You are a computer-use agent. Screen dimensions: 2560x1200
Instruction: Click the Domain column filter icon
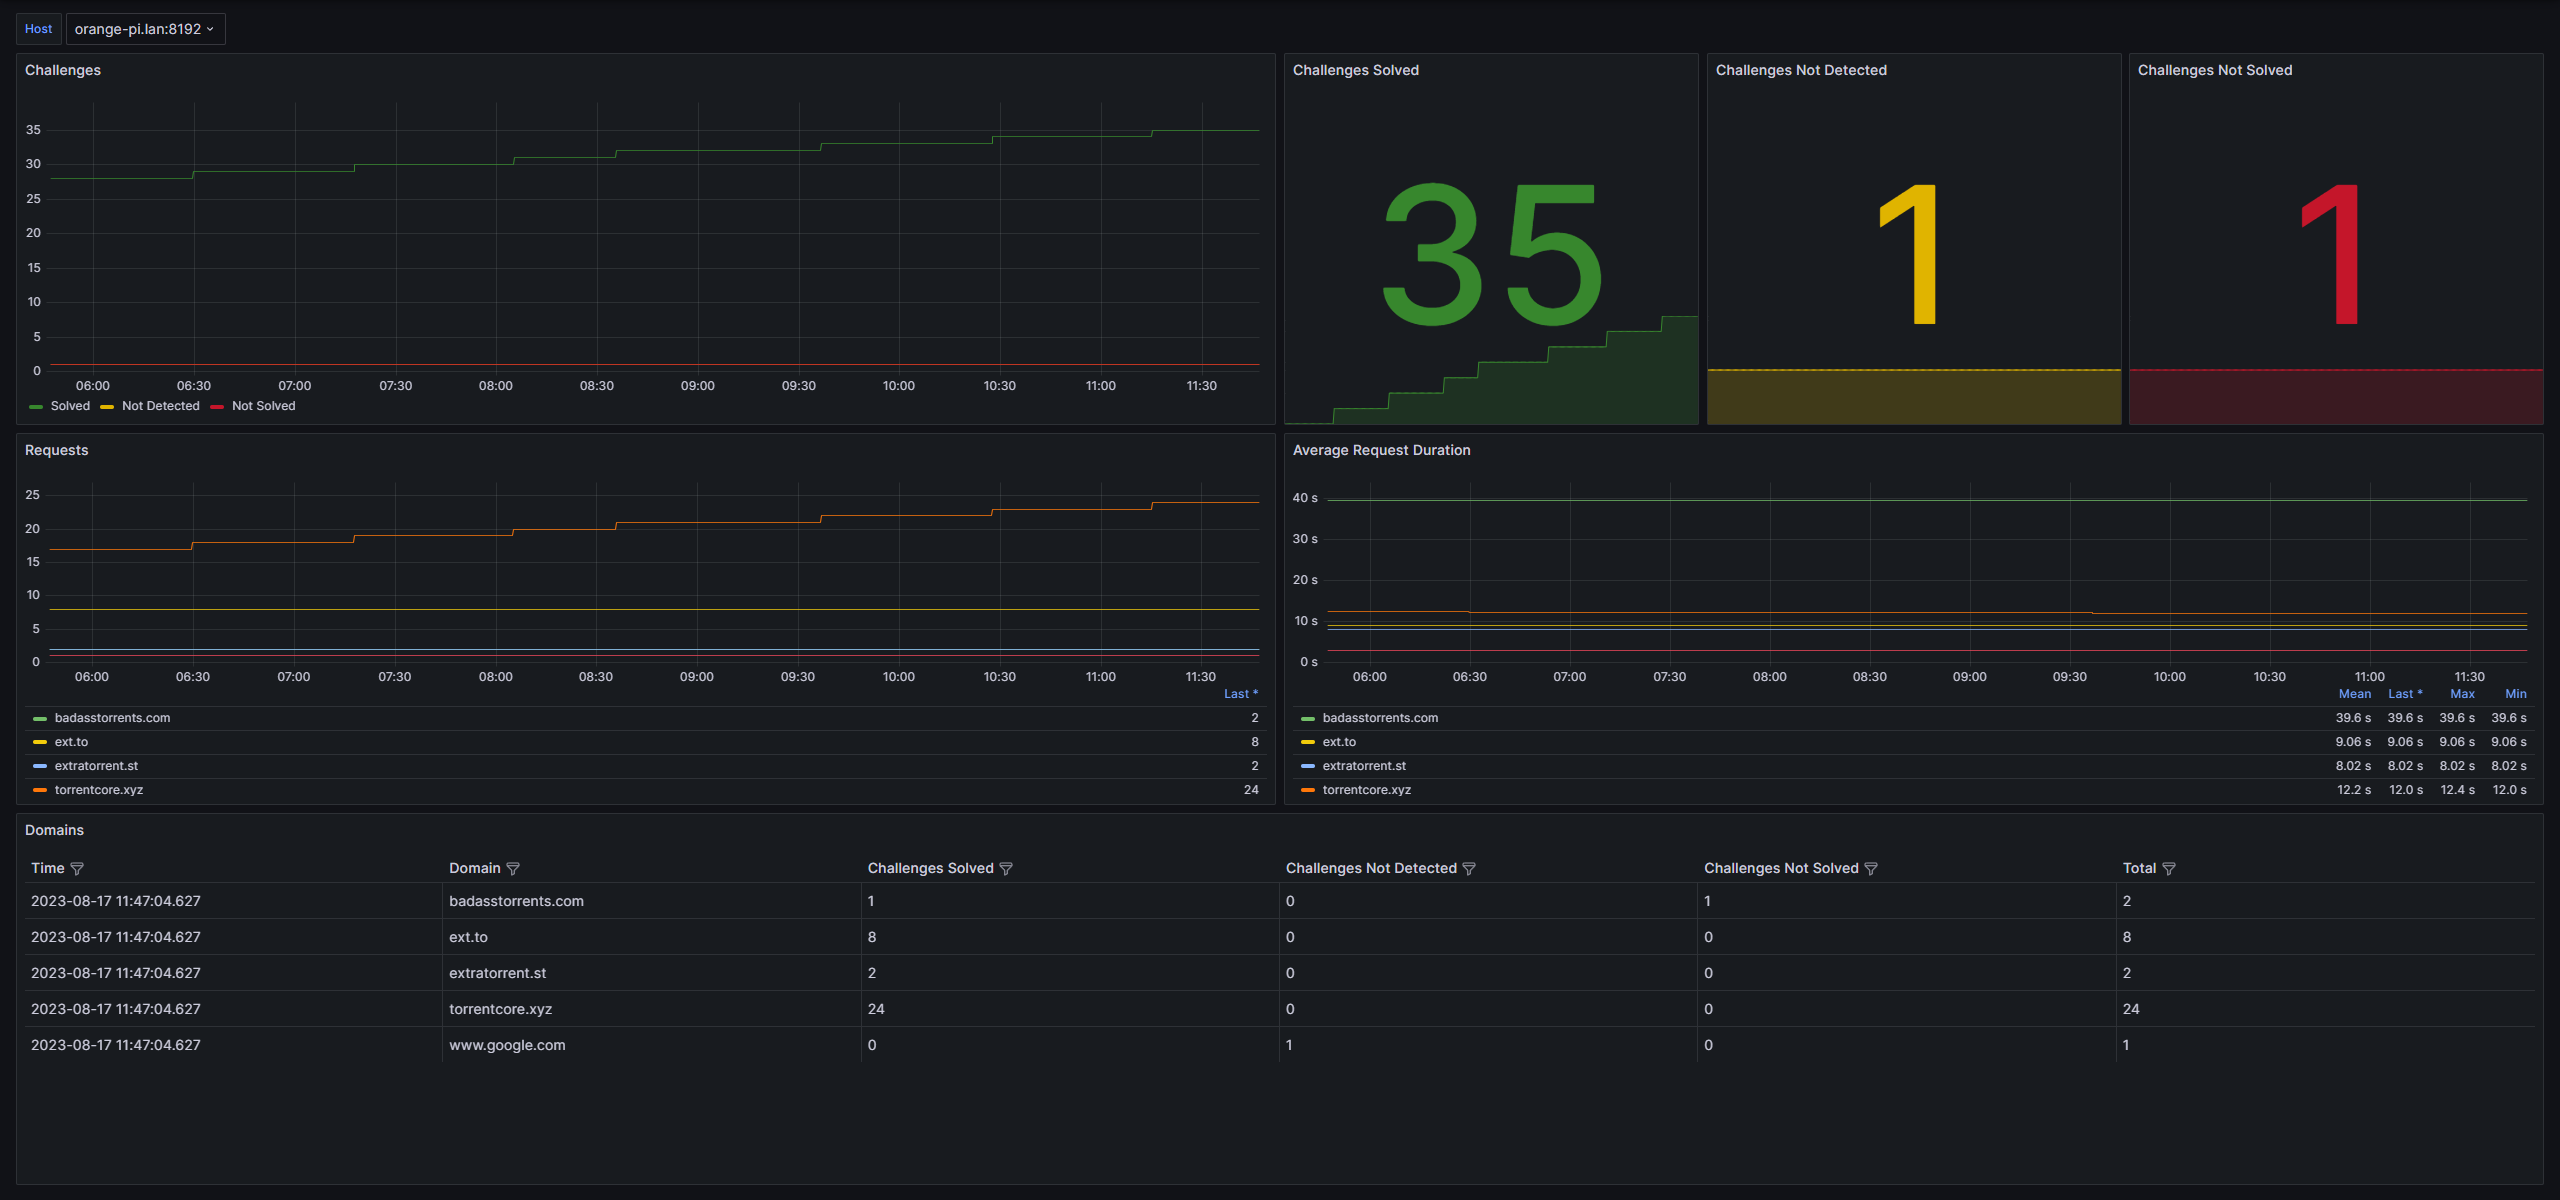[513, 869]
